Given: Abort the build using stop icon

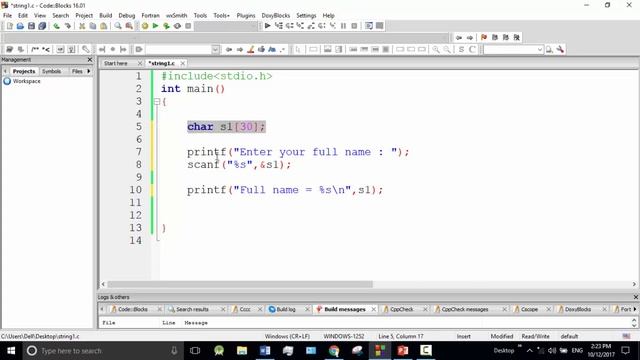Looking at the screenshot, I should (x=188, y=26).
